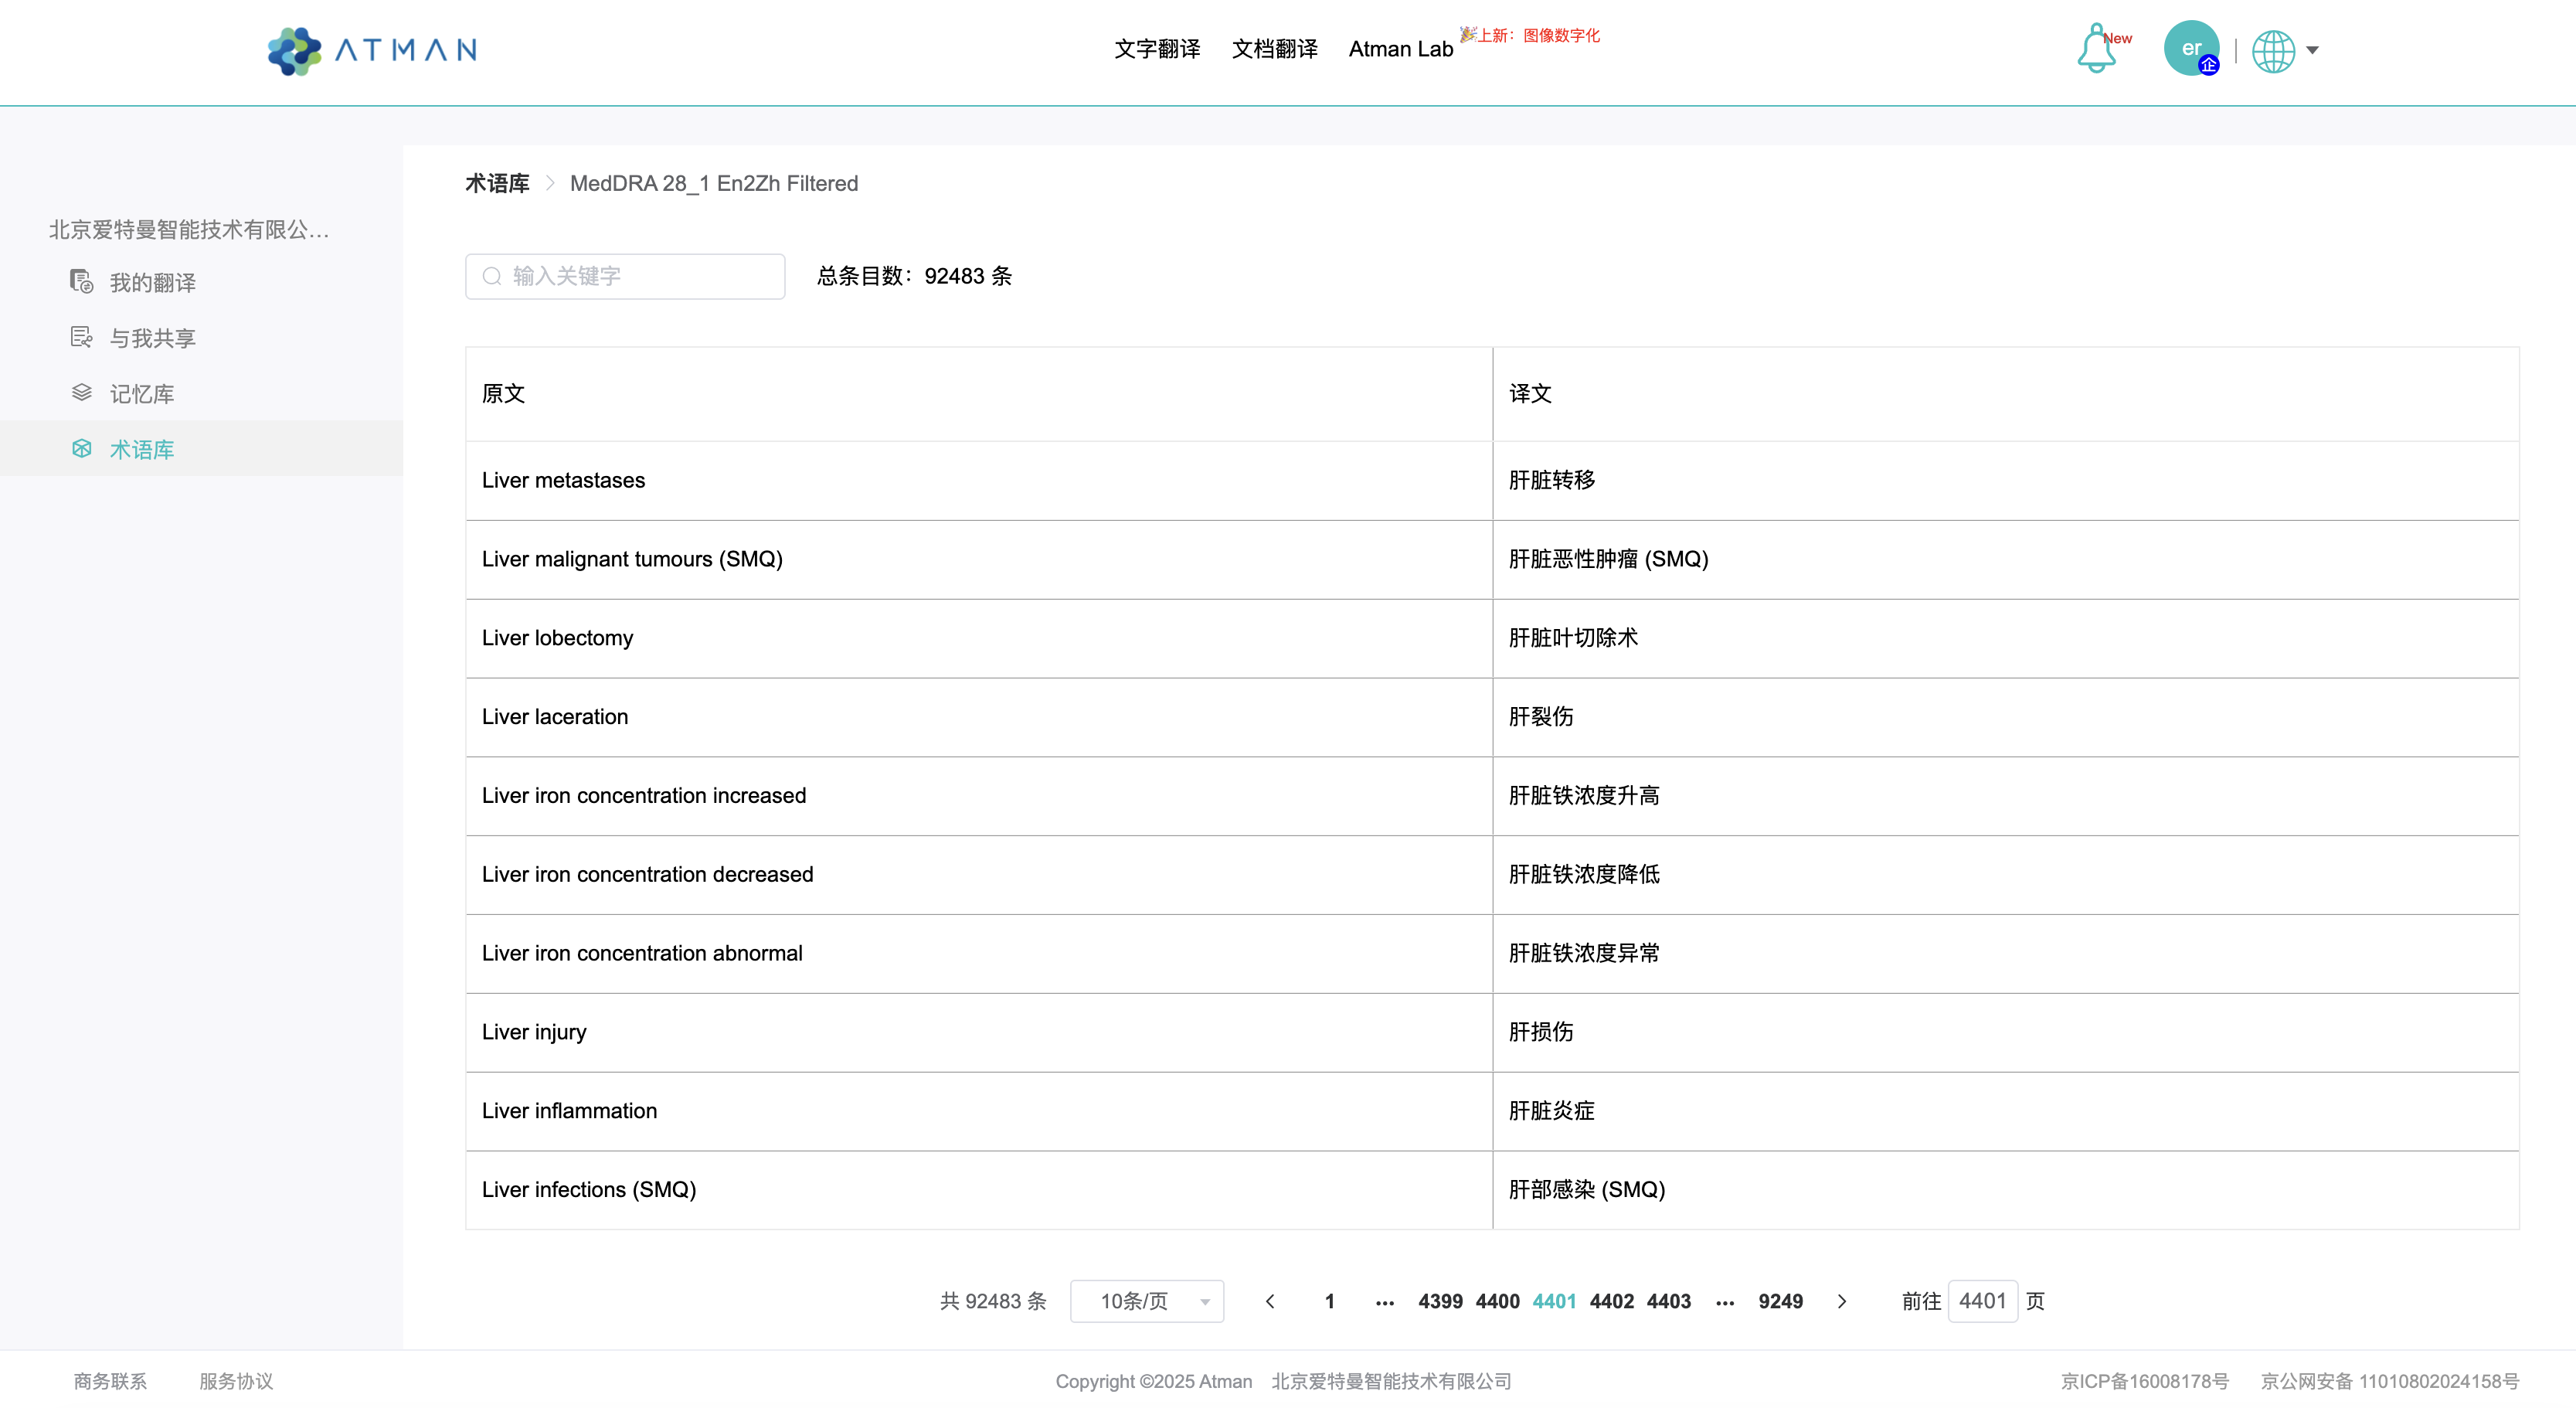
Task: Click the 术语库 breadcrumb link
Action: click(497, 183)
